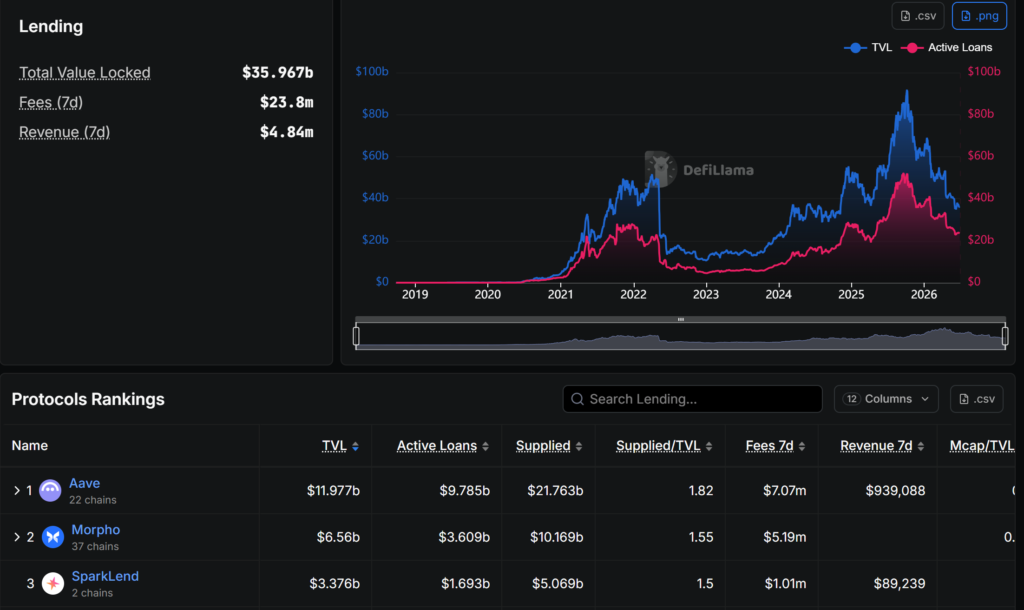Click Morpho's Supplied cell $10.169b
The width and height of the screenshot is (1024, 610).
click(x=556, y=537)
